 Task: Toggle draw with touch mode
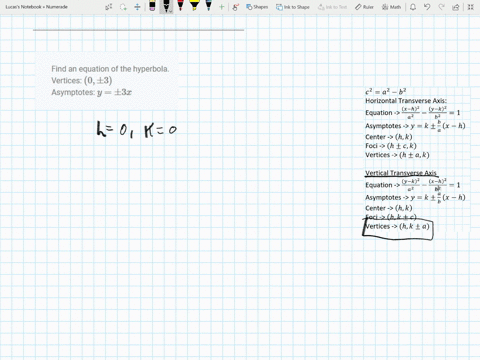click(236, 7)
